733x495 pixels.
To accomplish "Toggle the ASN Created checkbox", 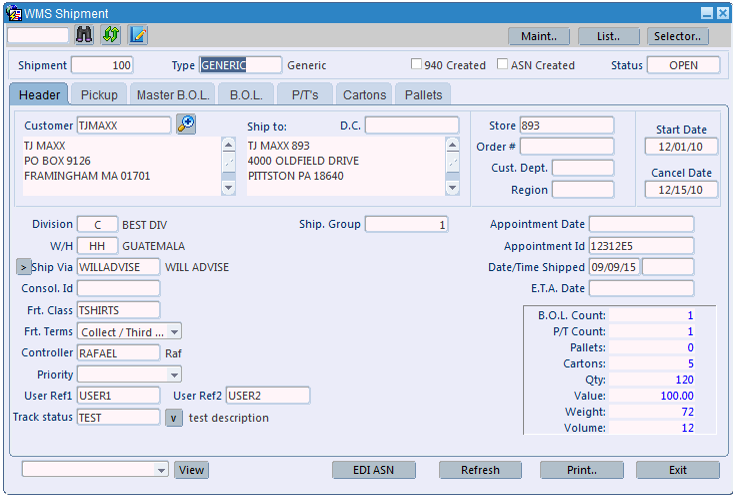I will (x=503, y=65).
